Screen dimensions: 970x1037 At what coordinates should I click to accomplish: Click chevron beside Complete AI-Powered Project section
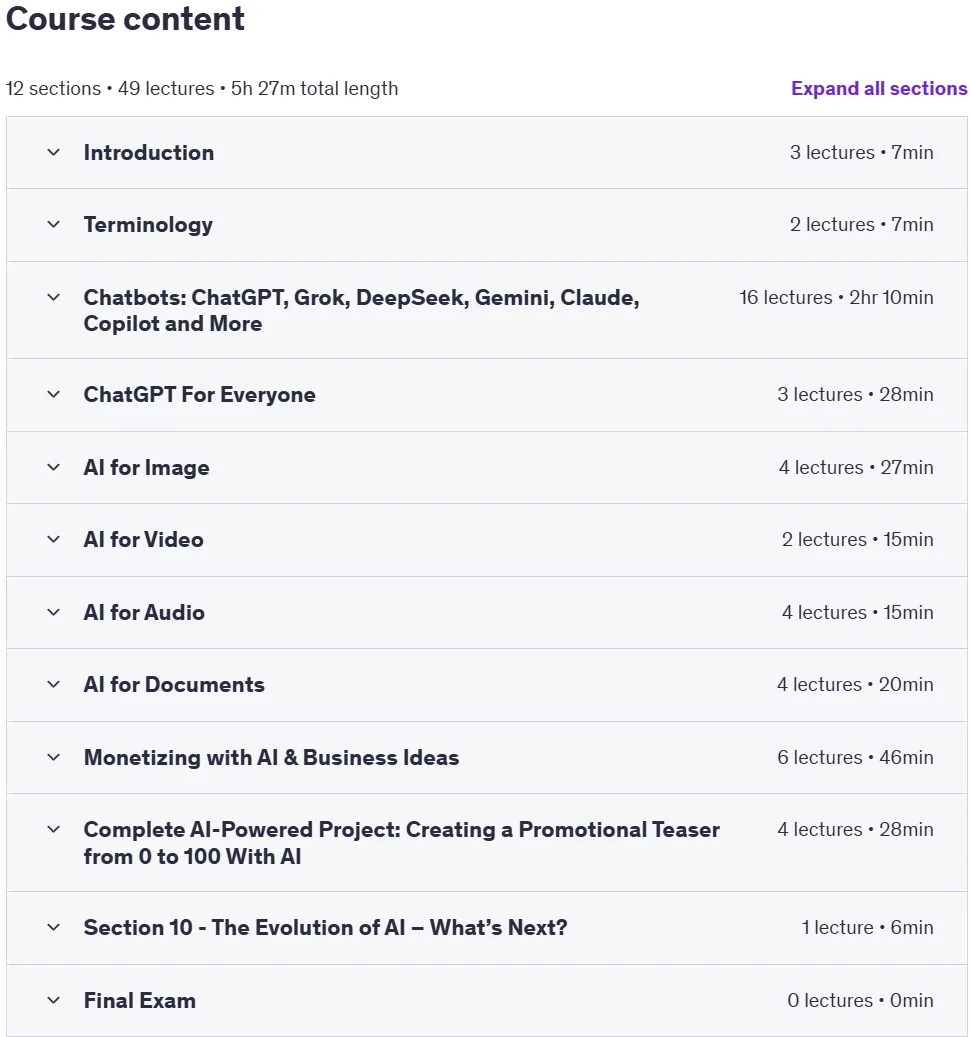coord(54,829)
